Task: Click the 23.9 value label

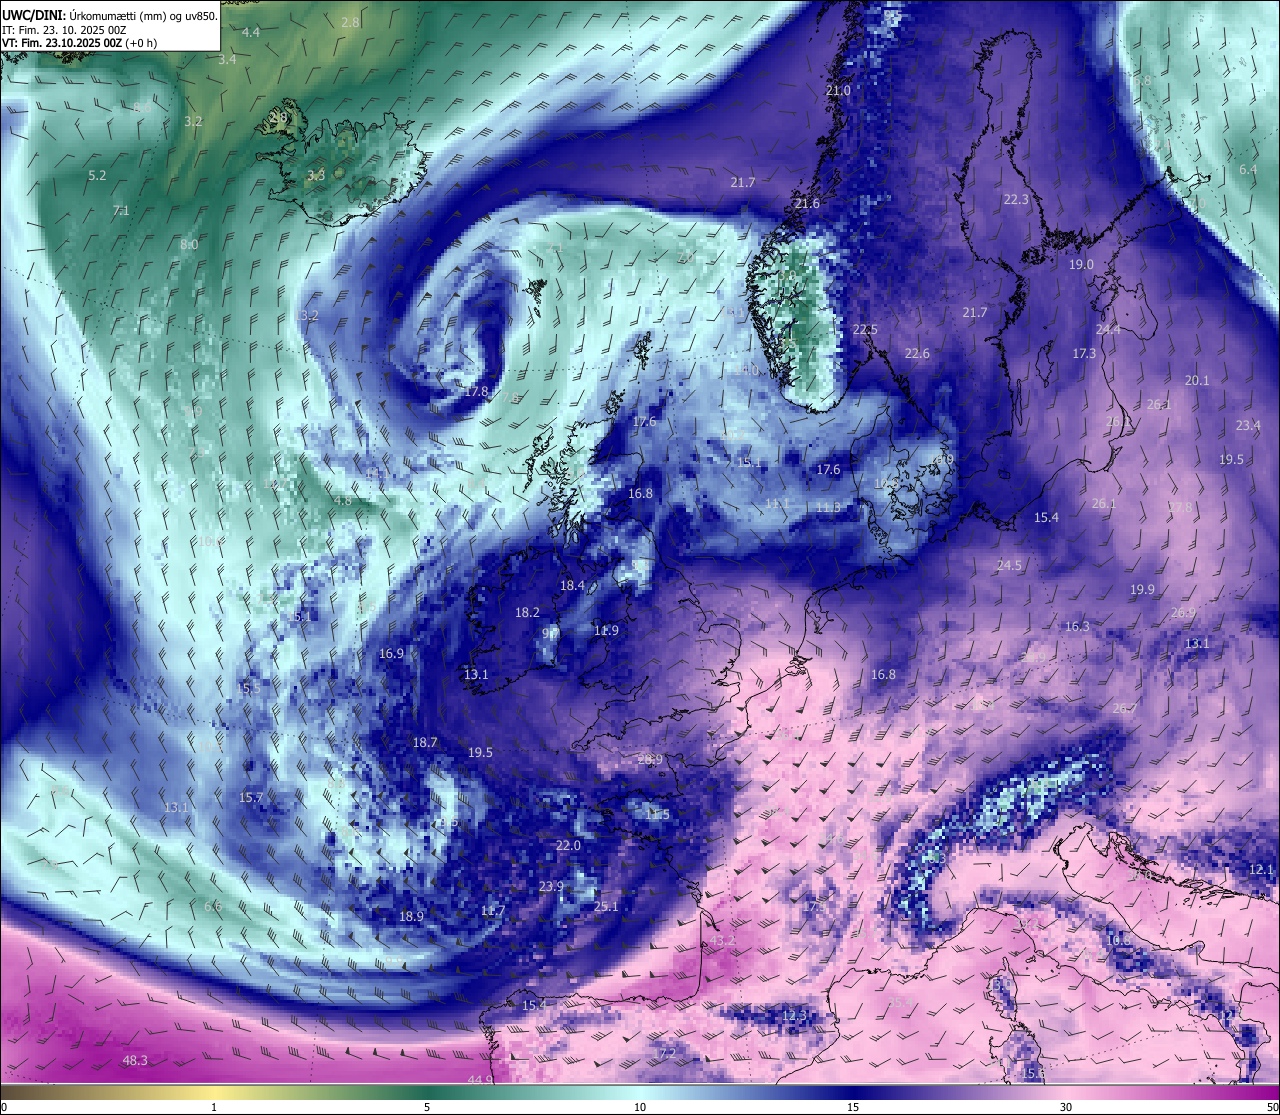Action: point(551,887)
